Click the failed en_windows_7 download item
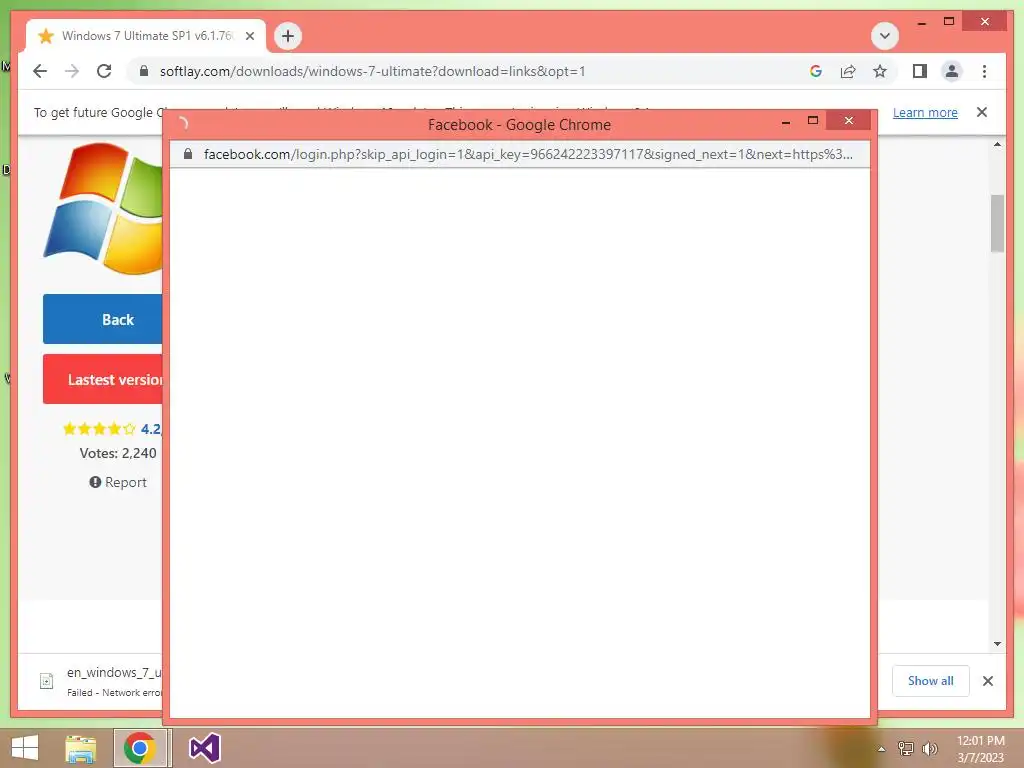 click(x=98, y=681)
